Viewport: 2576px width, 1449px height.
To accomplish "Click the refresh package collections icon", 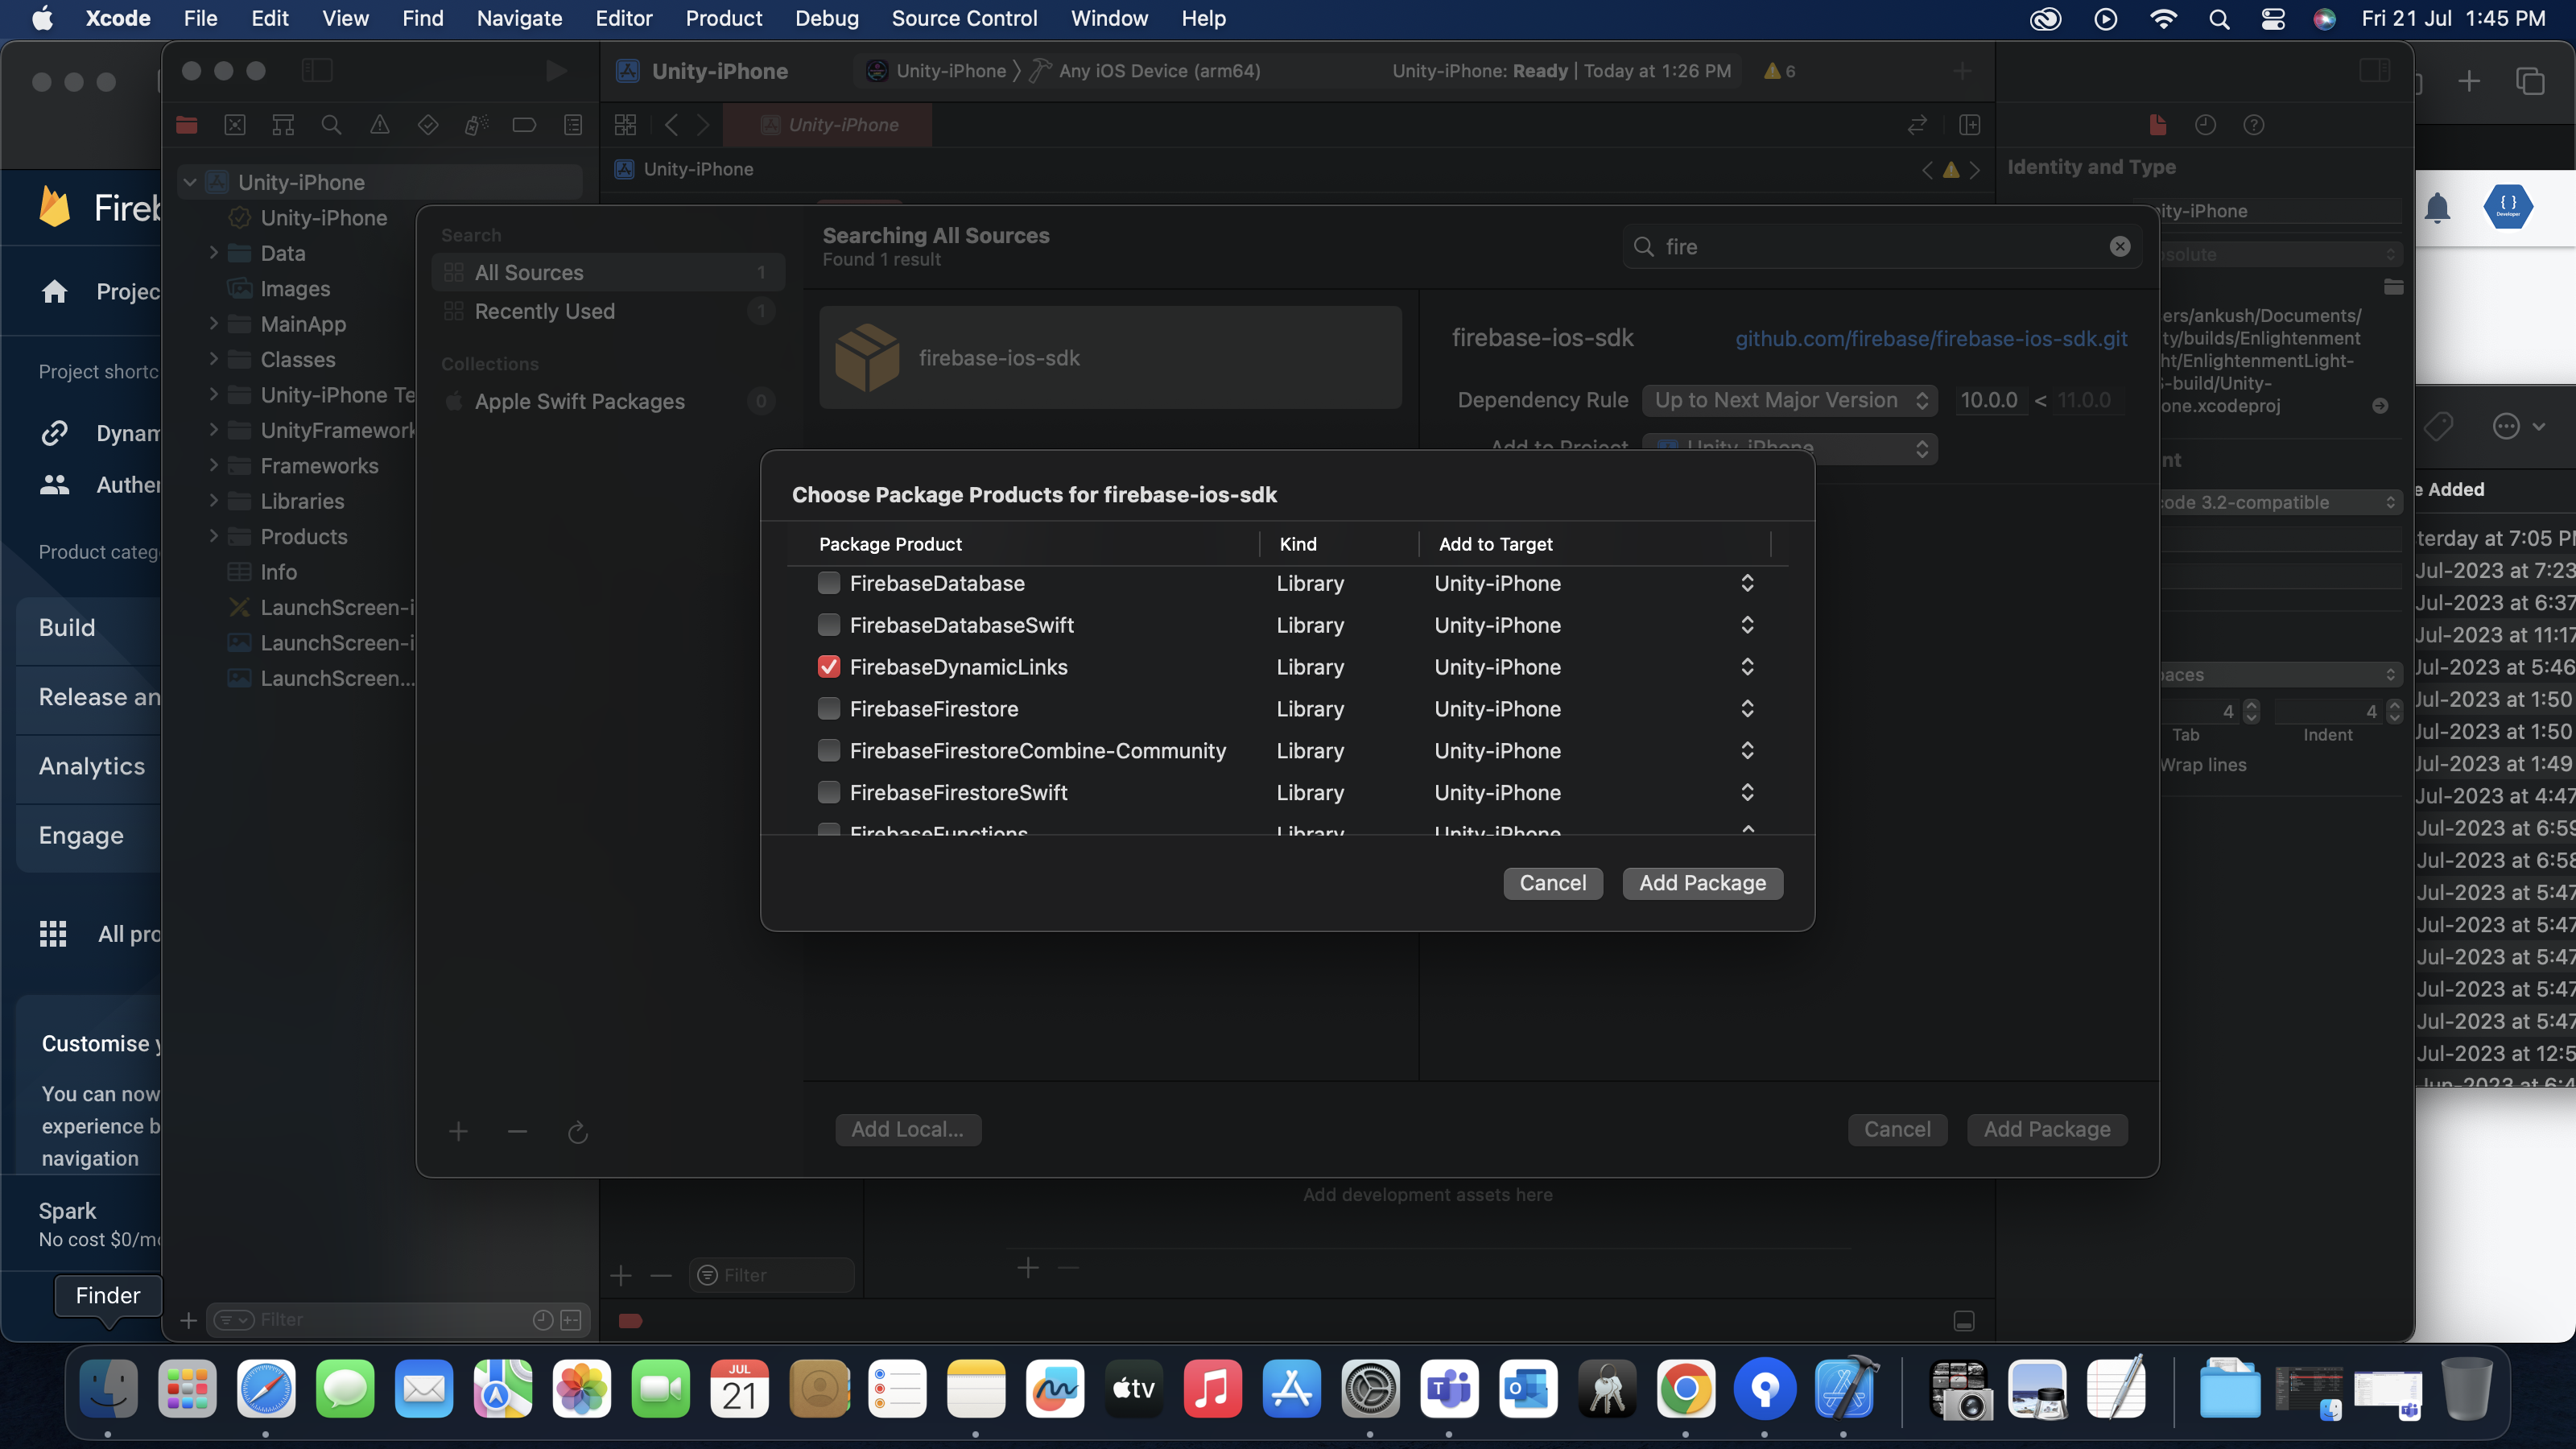I will click(x=577, y=1132).
